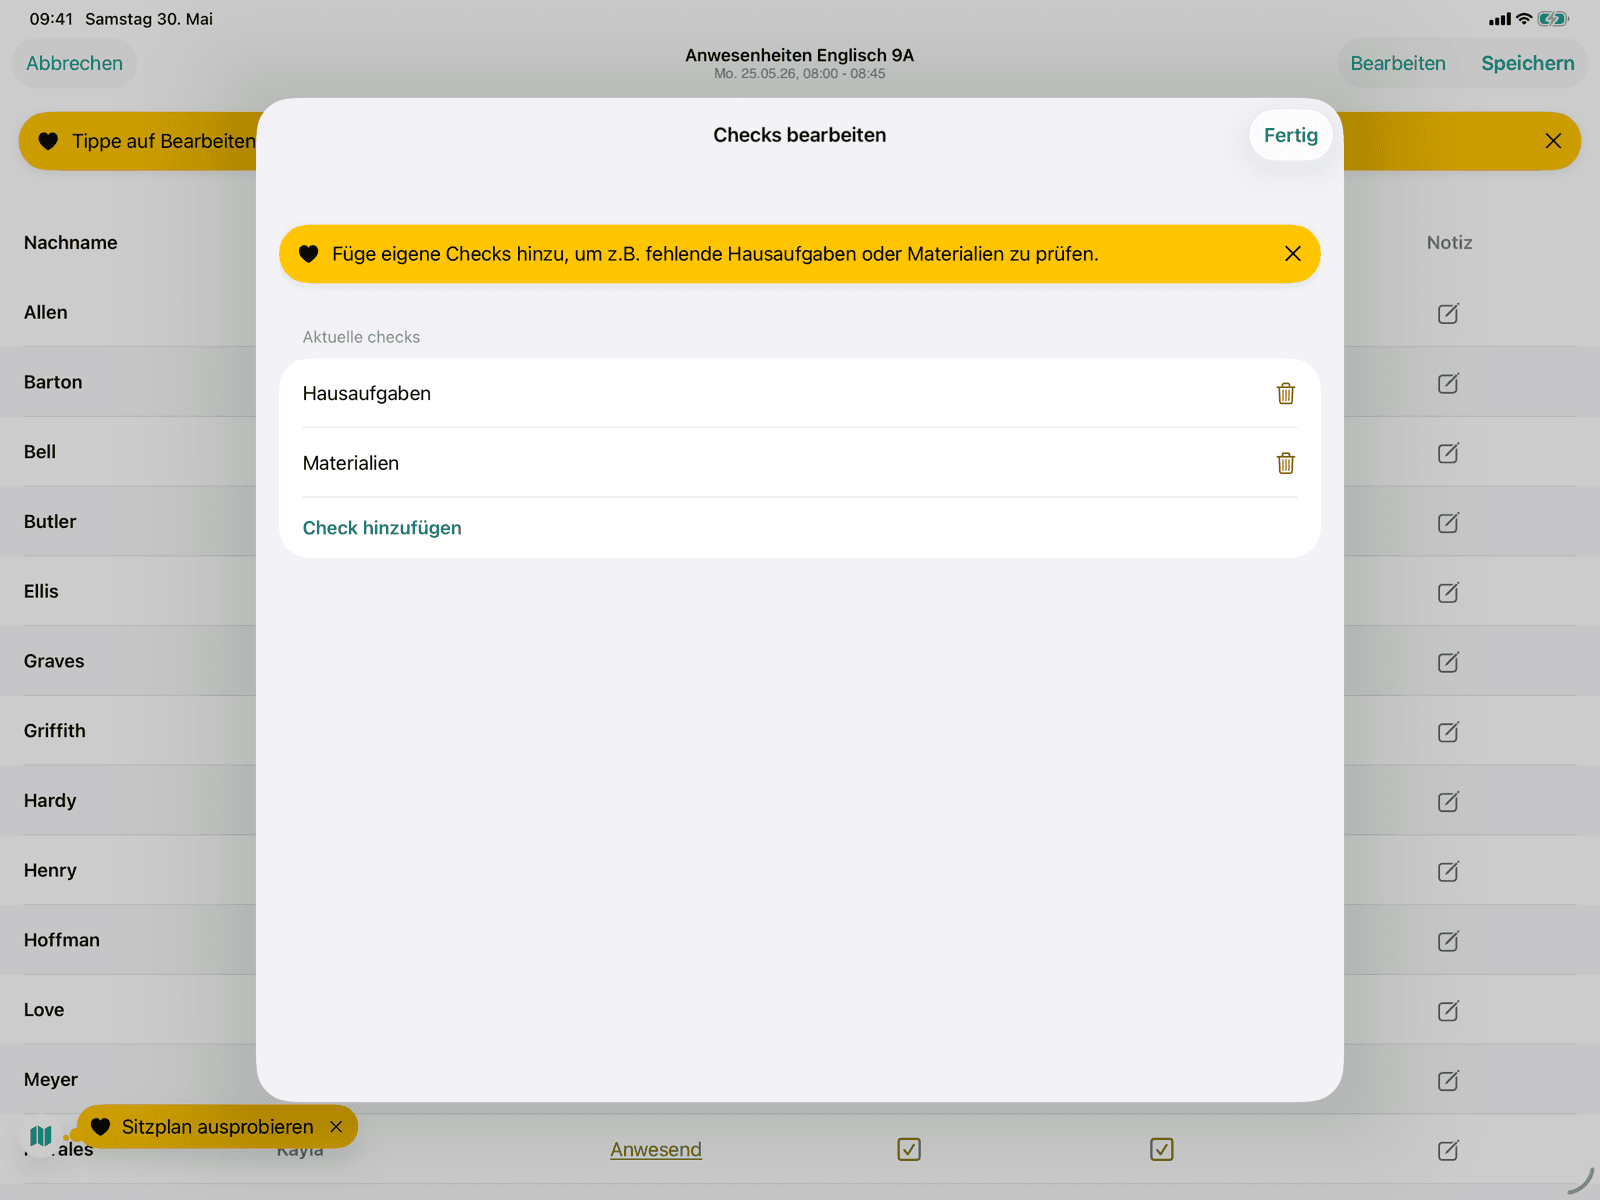1600x1200 pixels.
Task: Open the note editor for Griffith
Action: click(1448, 732)
